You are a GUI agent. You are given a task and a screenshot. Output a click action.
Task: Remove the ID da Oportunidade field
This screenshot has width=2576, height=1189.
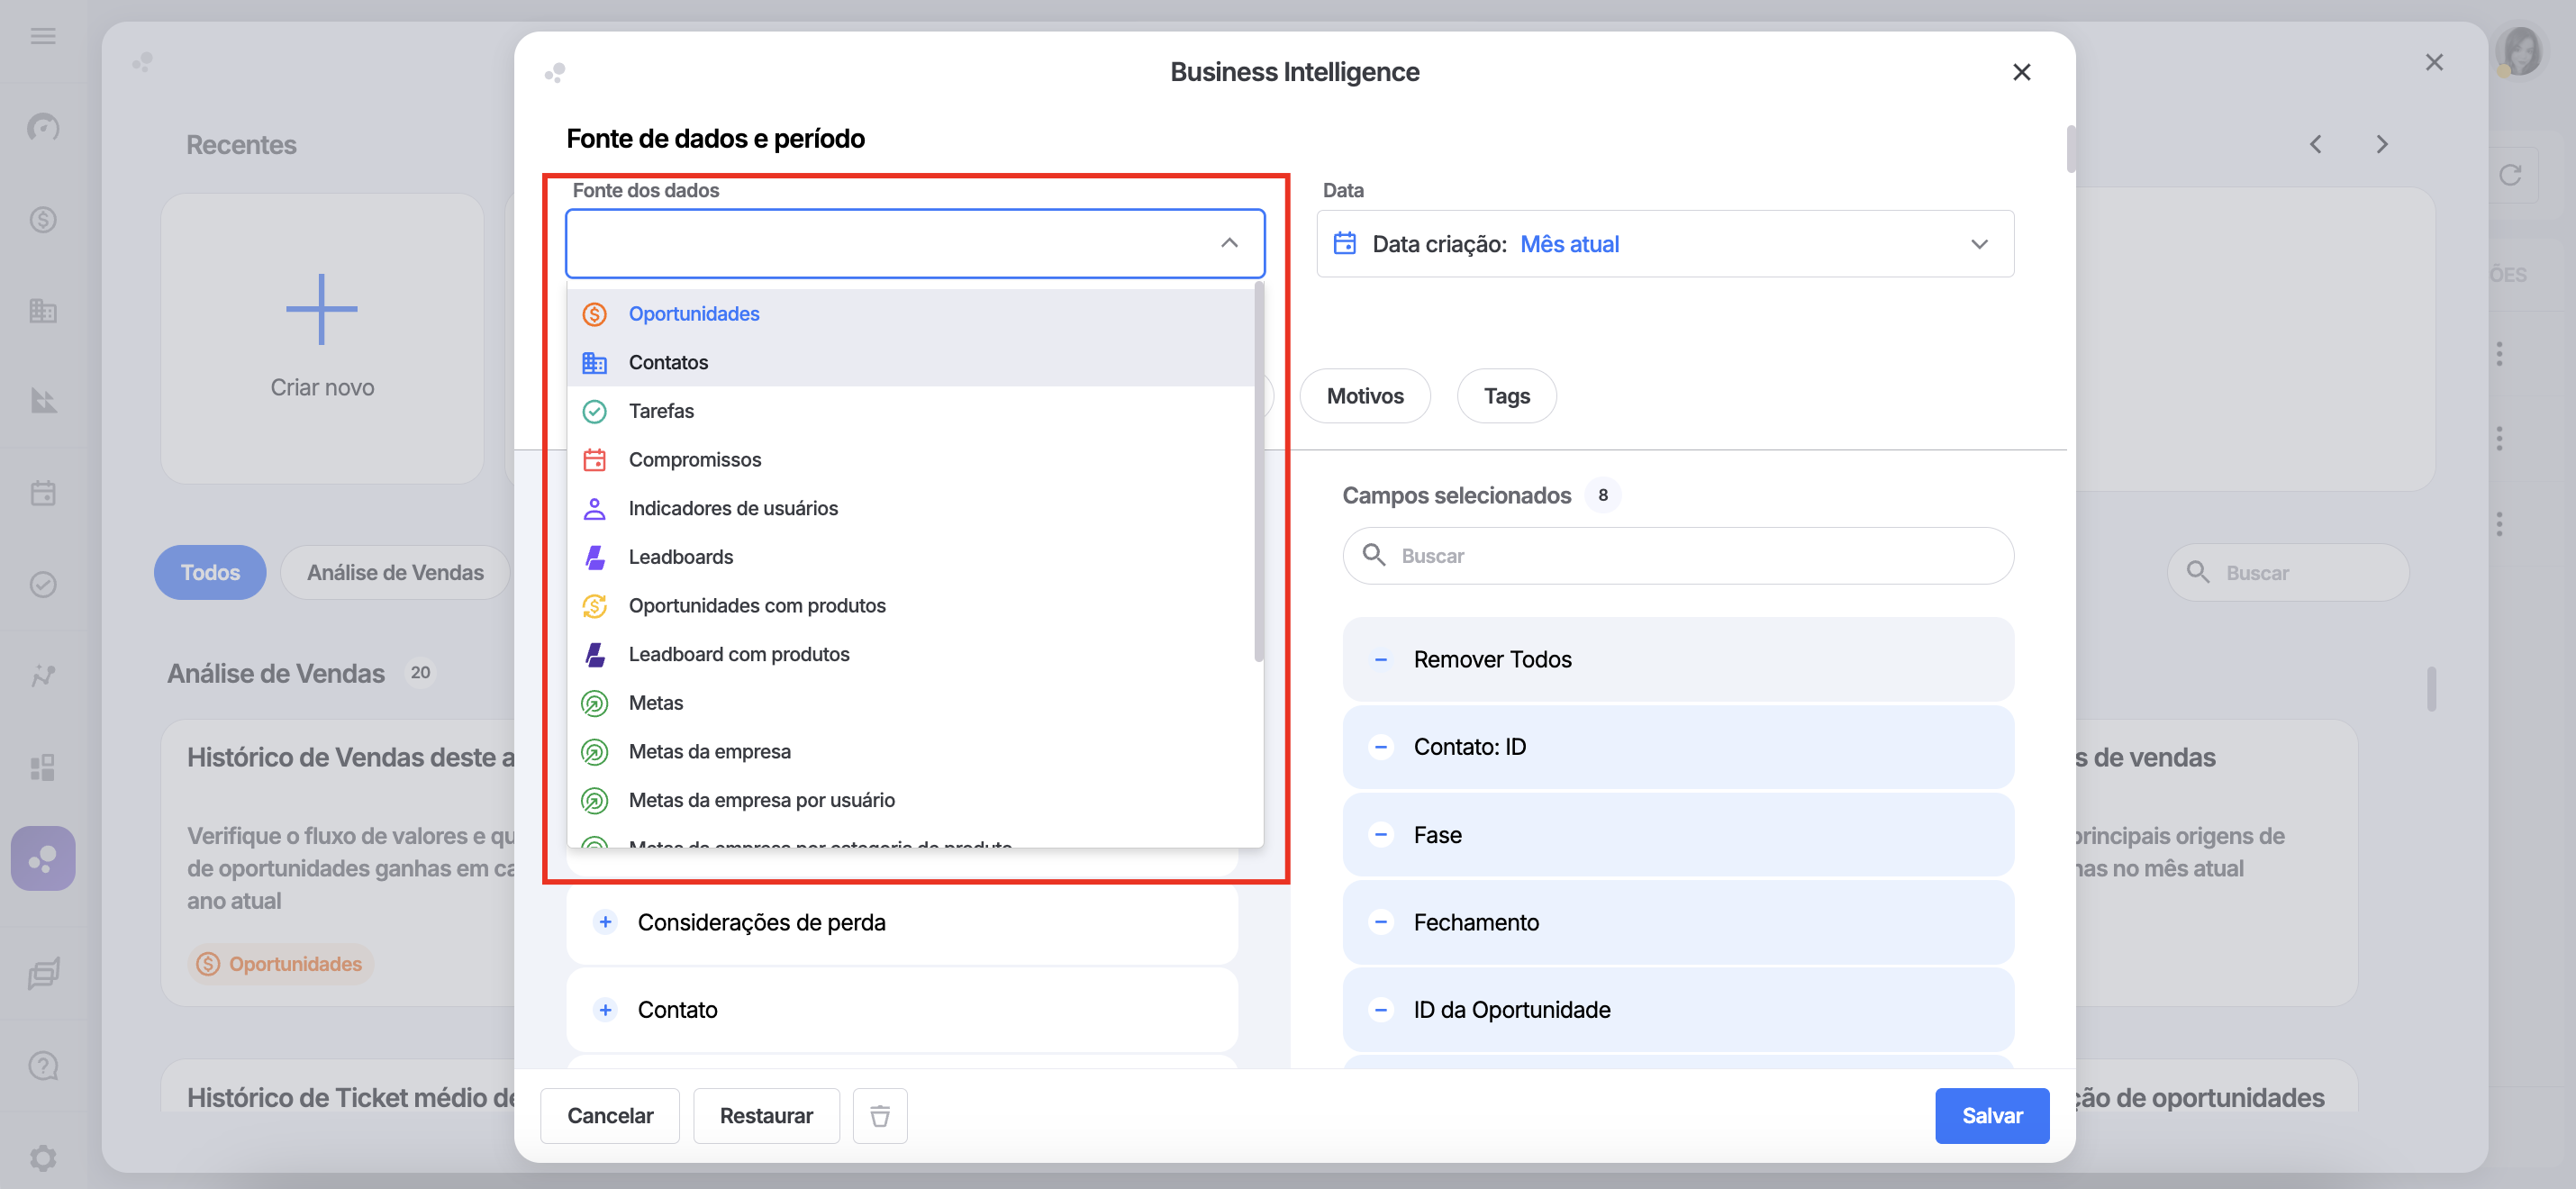[x=1380, y=1009]
